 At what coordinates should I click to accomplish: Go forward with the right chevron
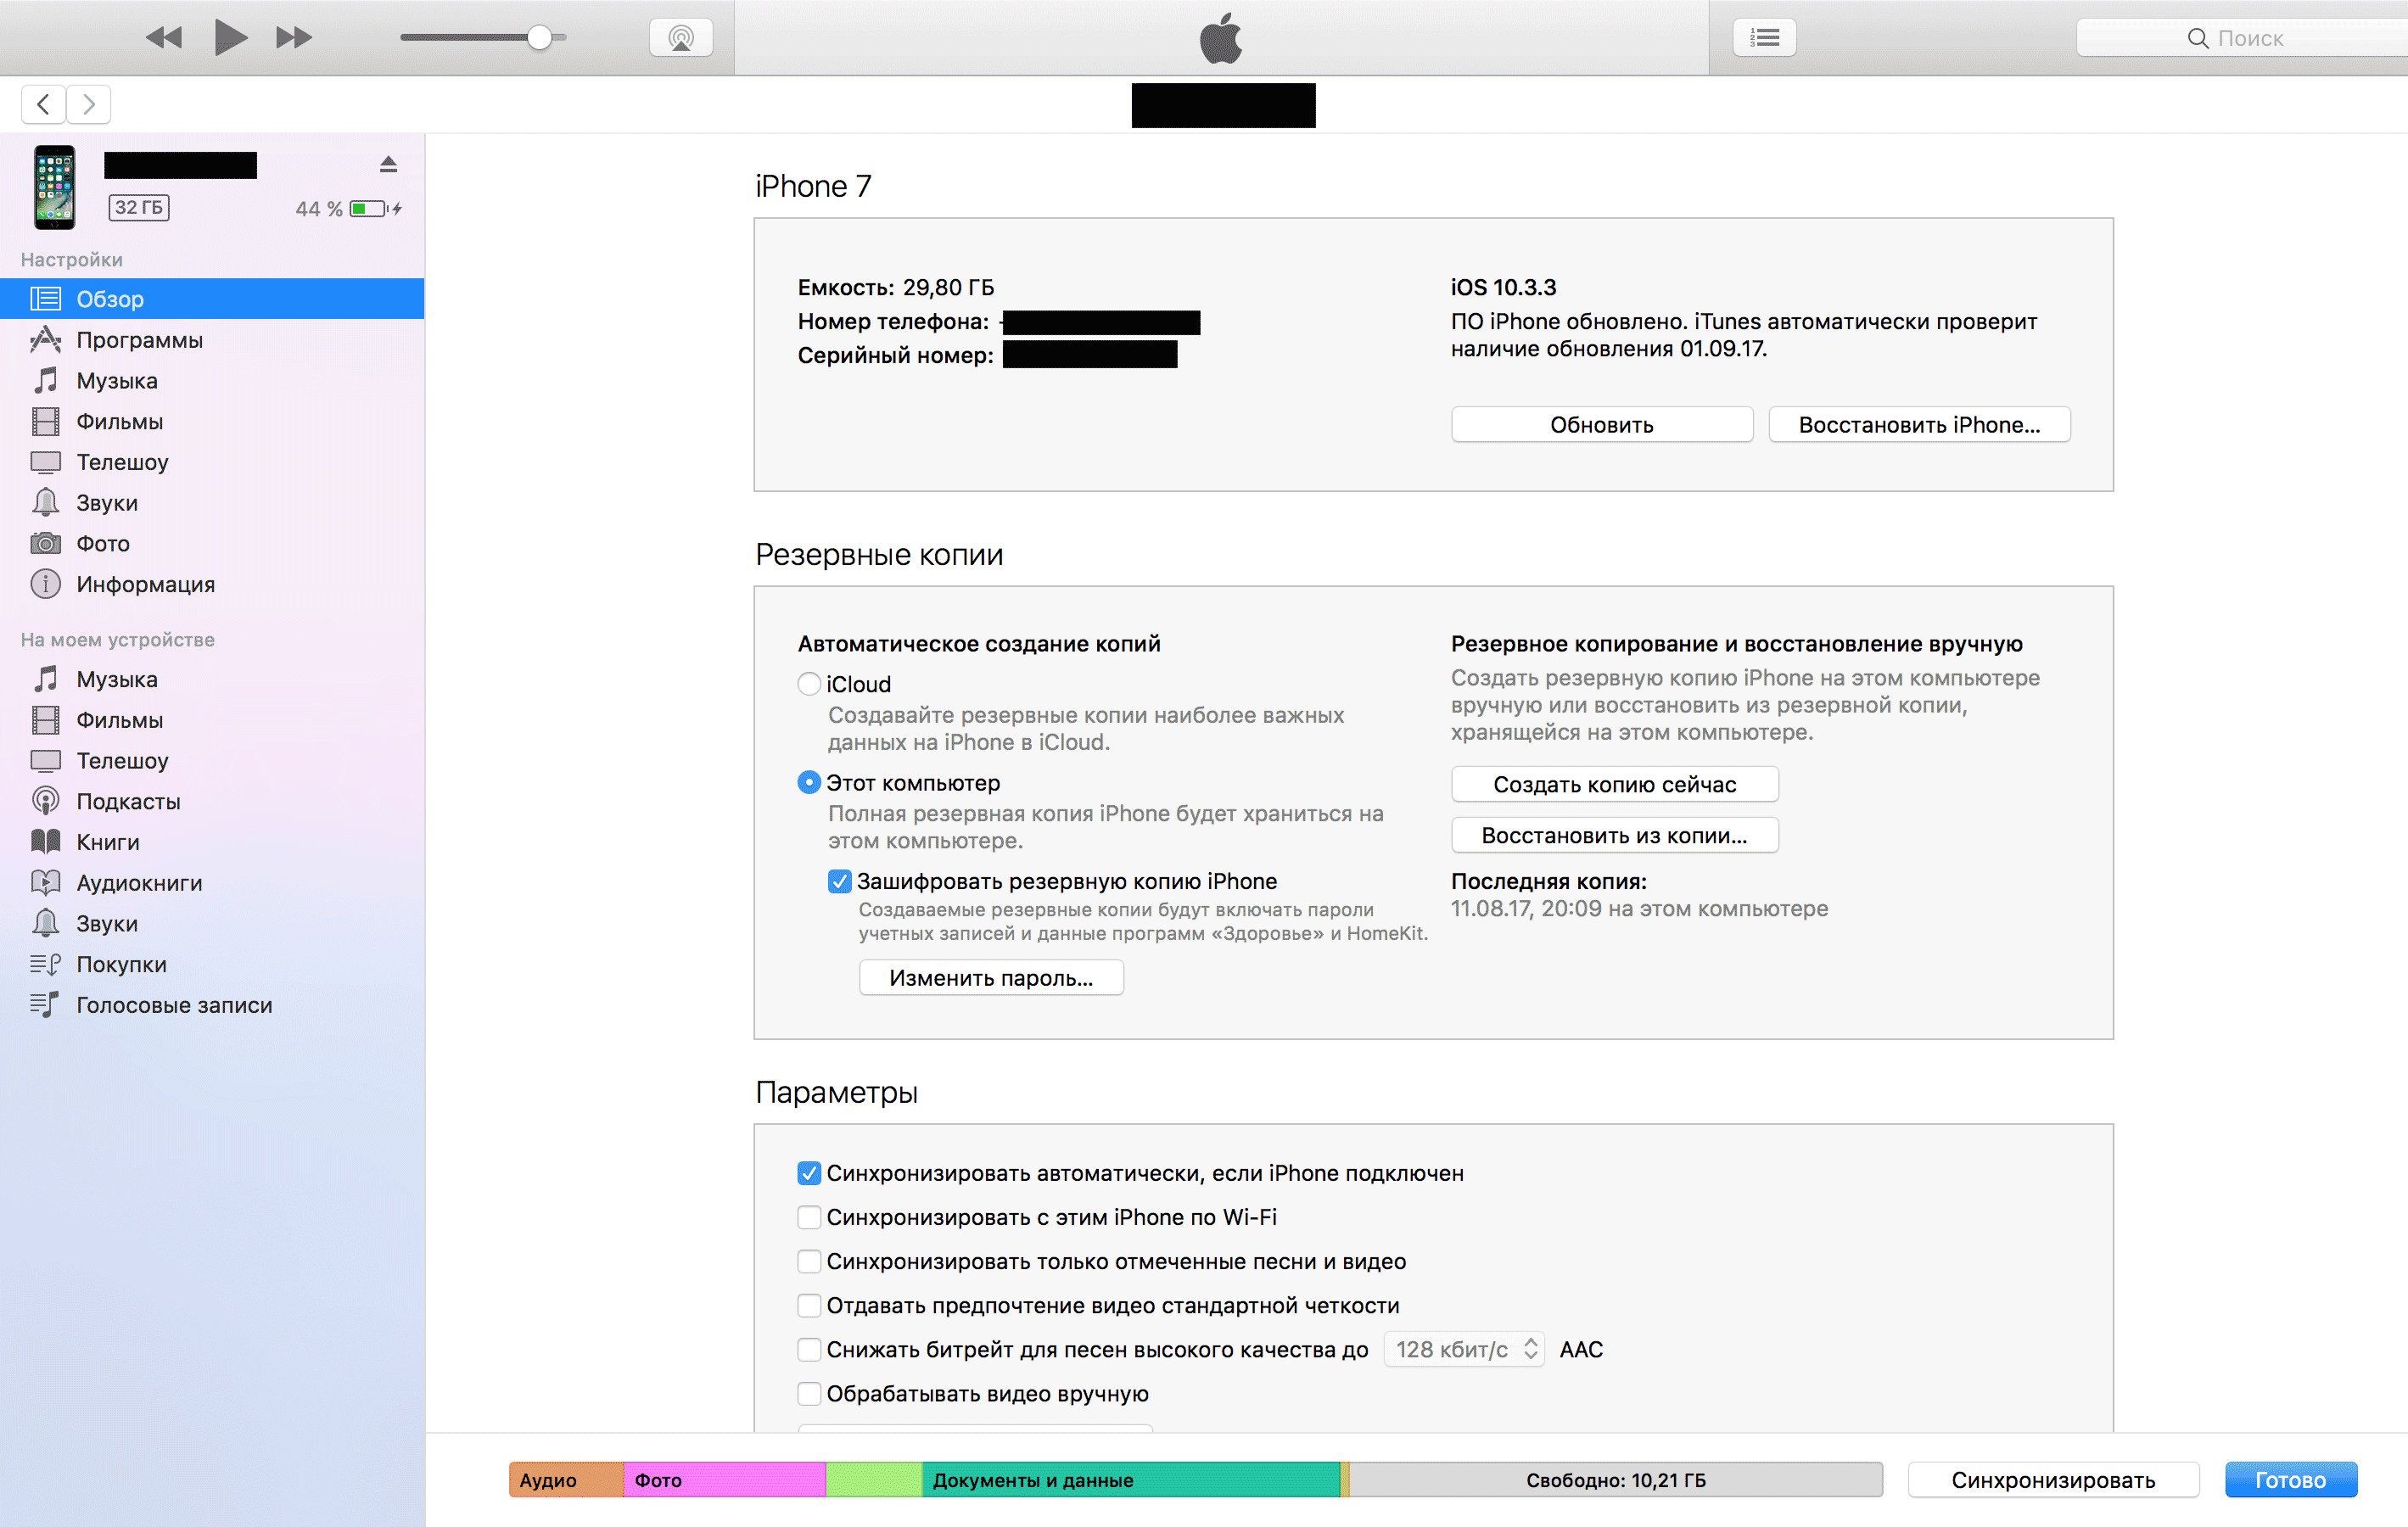(x=89, y=104)
